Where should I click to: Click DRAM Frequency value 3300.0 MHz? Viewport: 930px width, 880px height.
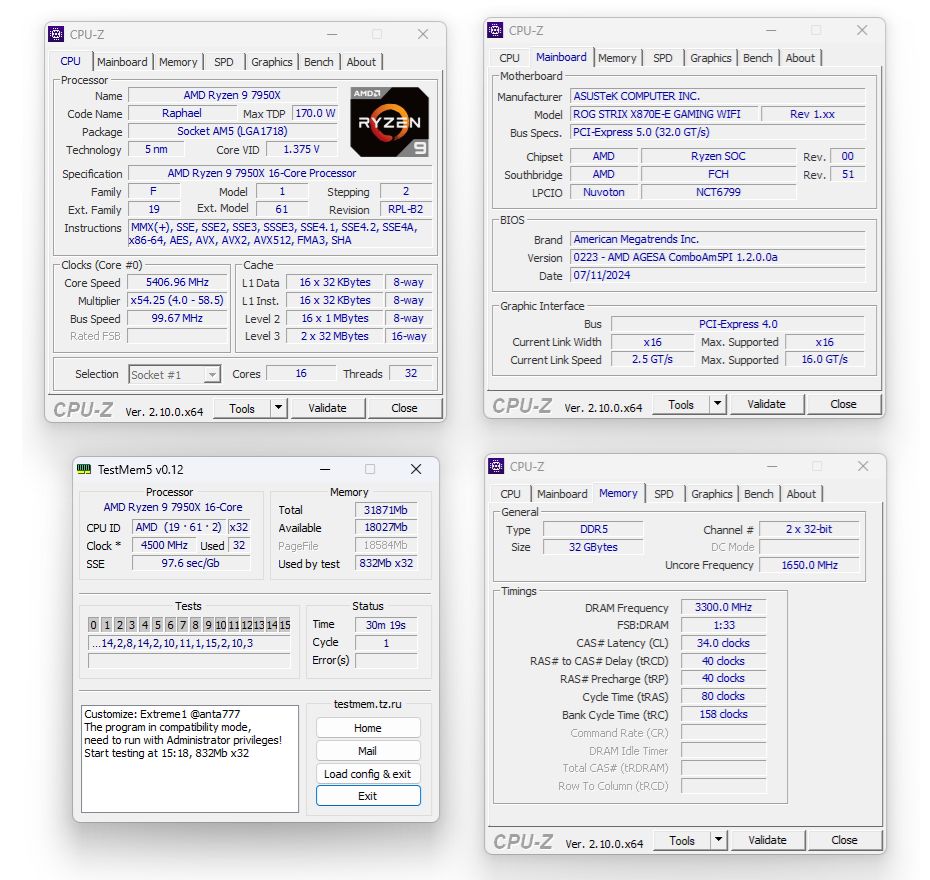(x=724, y=607)
